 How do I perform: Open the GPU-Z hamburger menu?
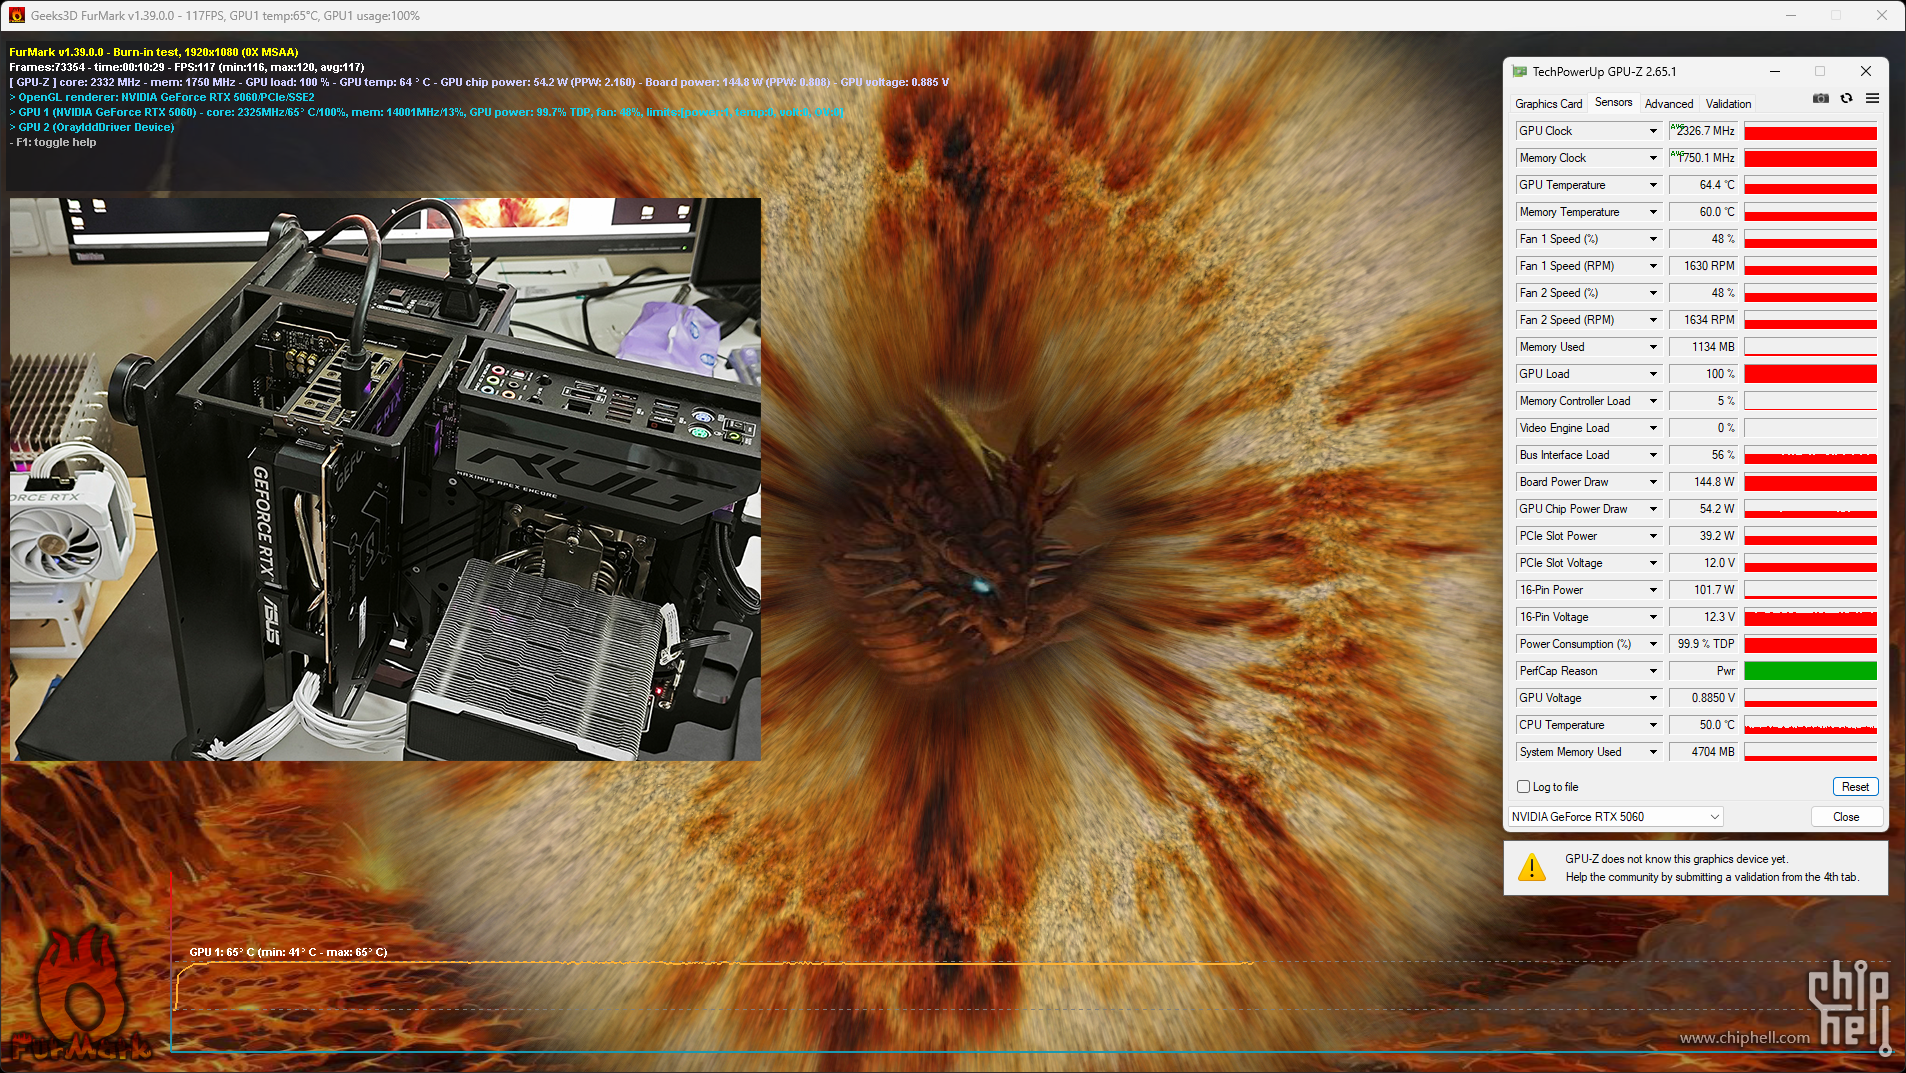(x=1873, y=99)
